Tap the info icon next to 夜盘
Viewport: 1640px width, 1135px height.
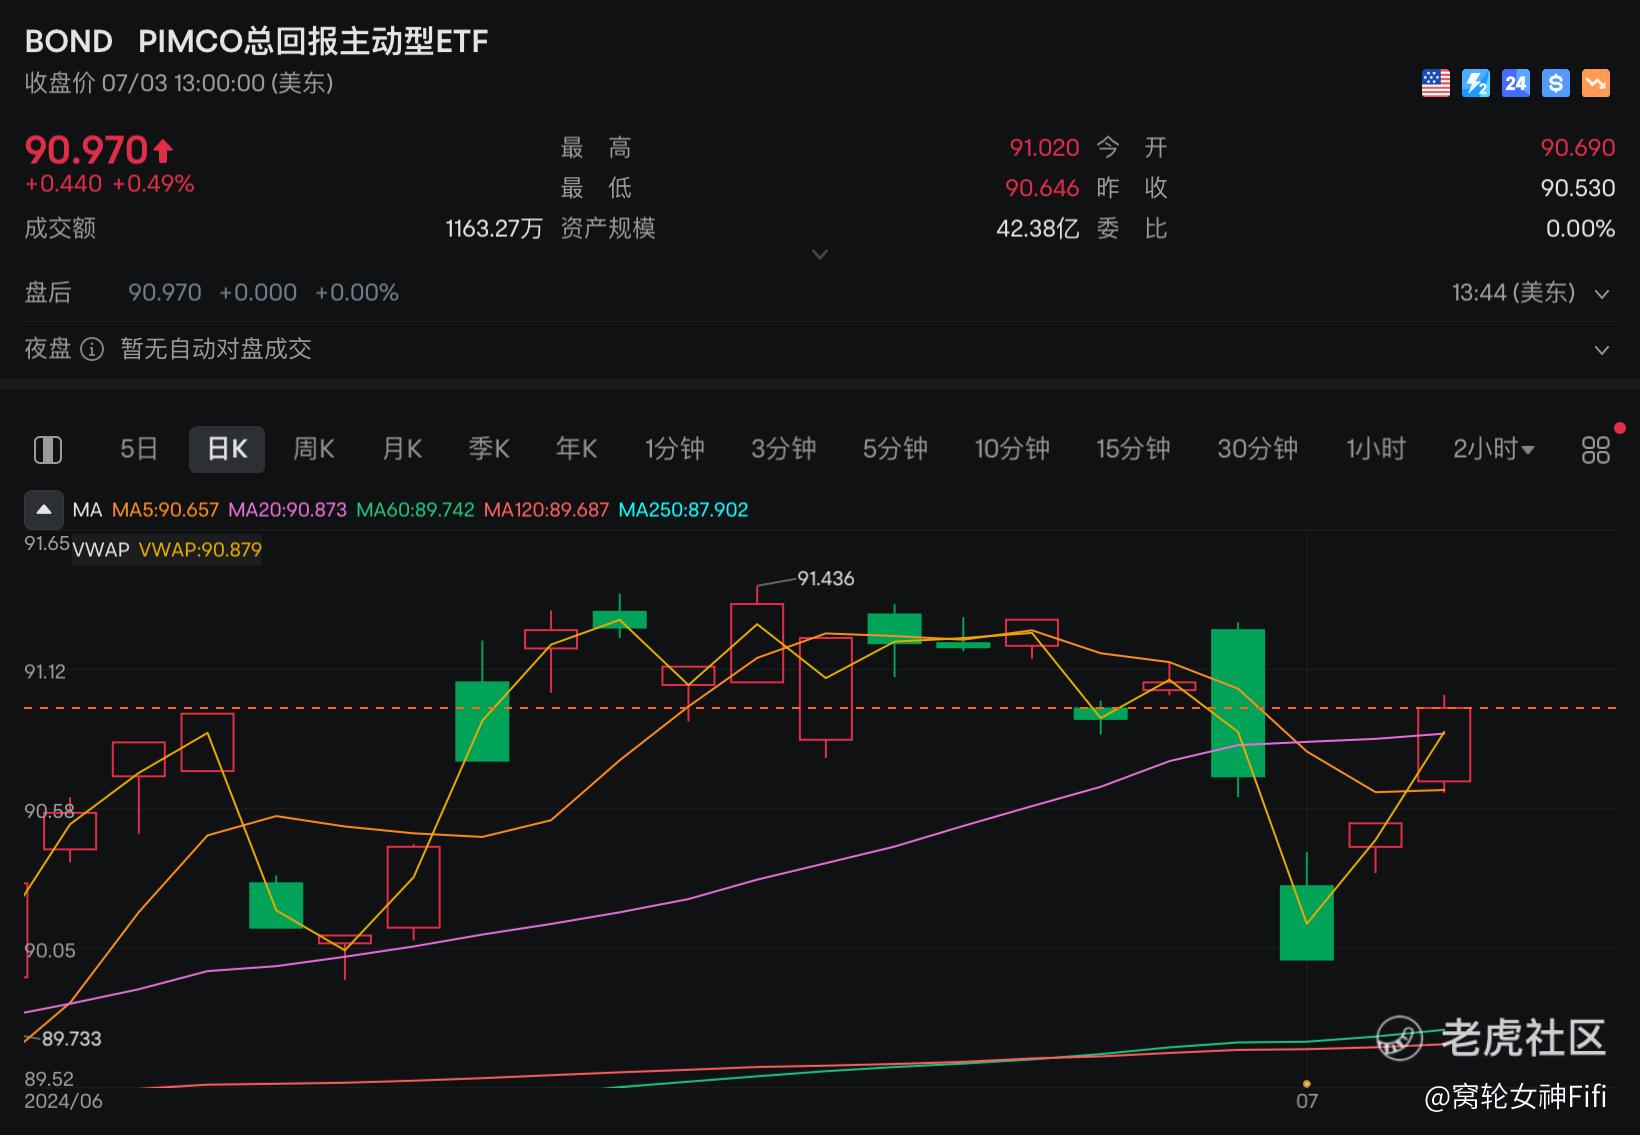92,349
